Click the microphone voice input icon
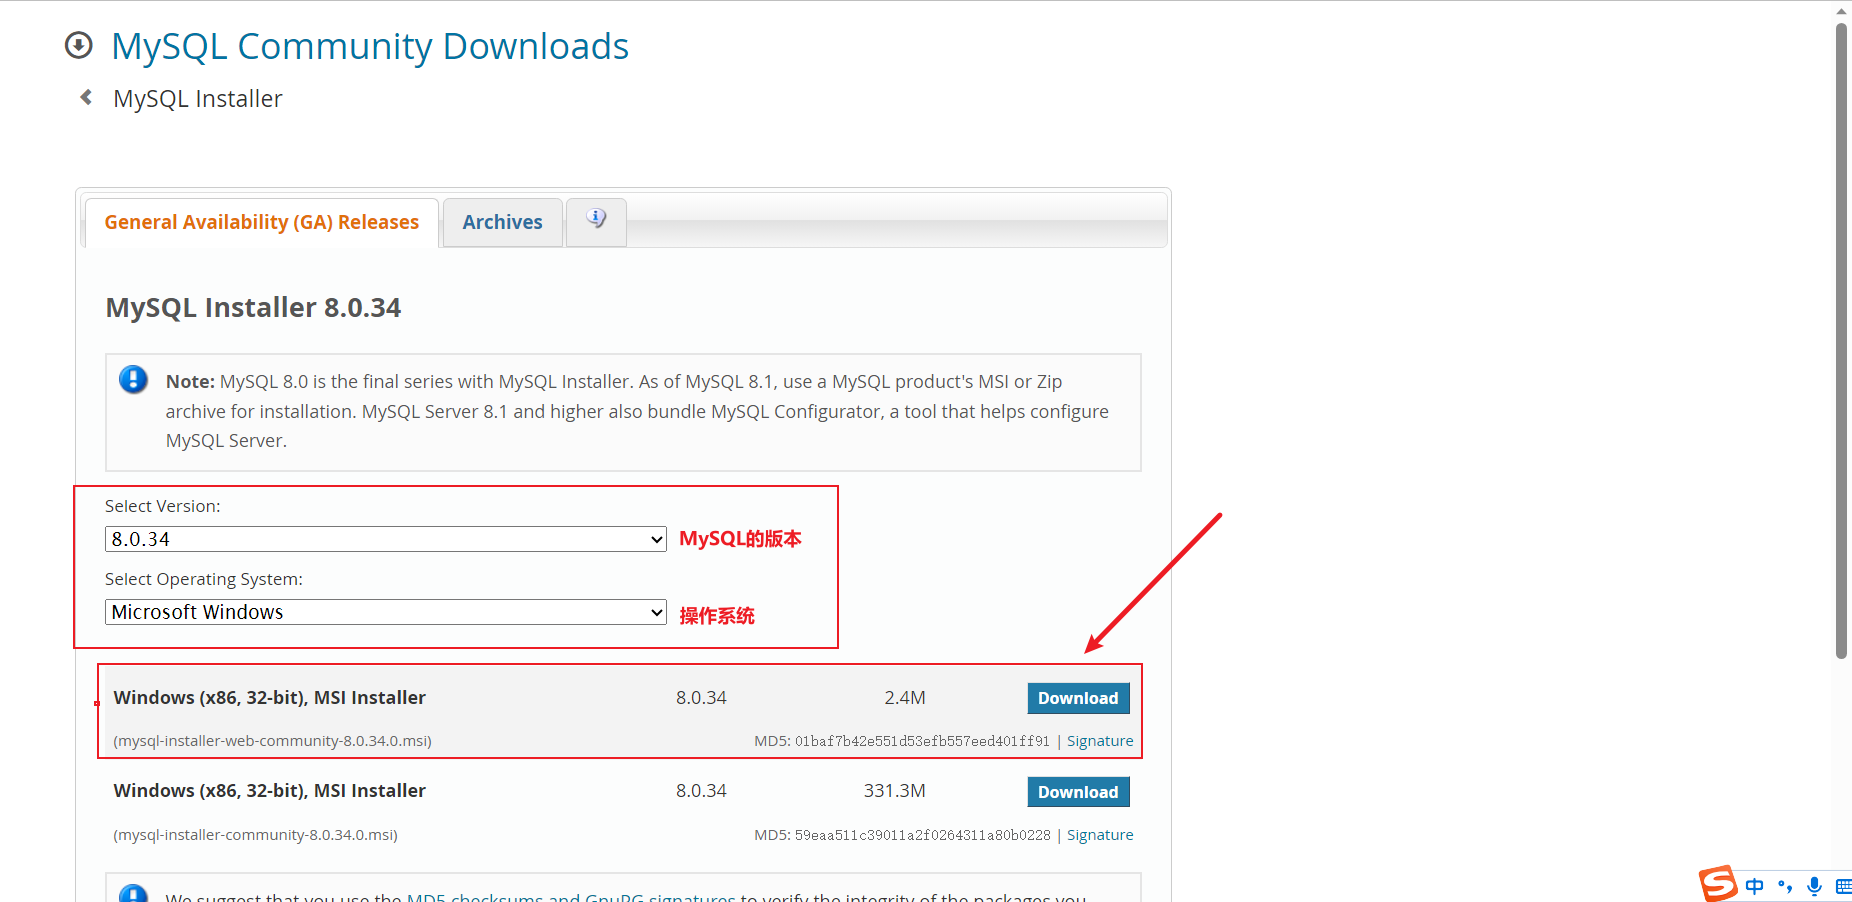This screenshot has width=1852, height=902. click(1814, 886)
